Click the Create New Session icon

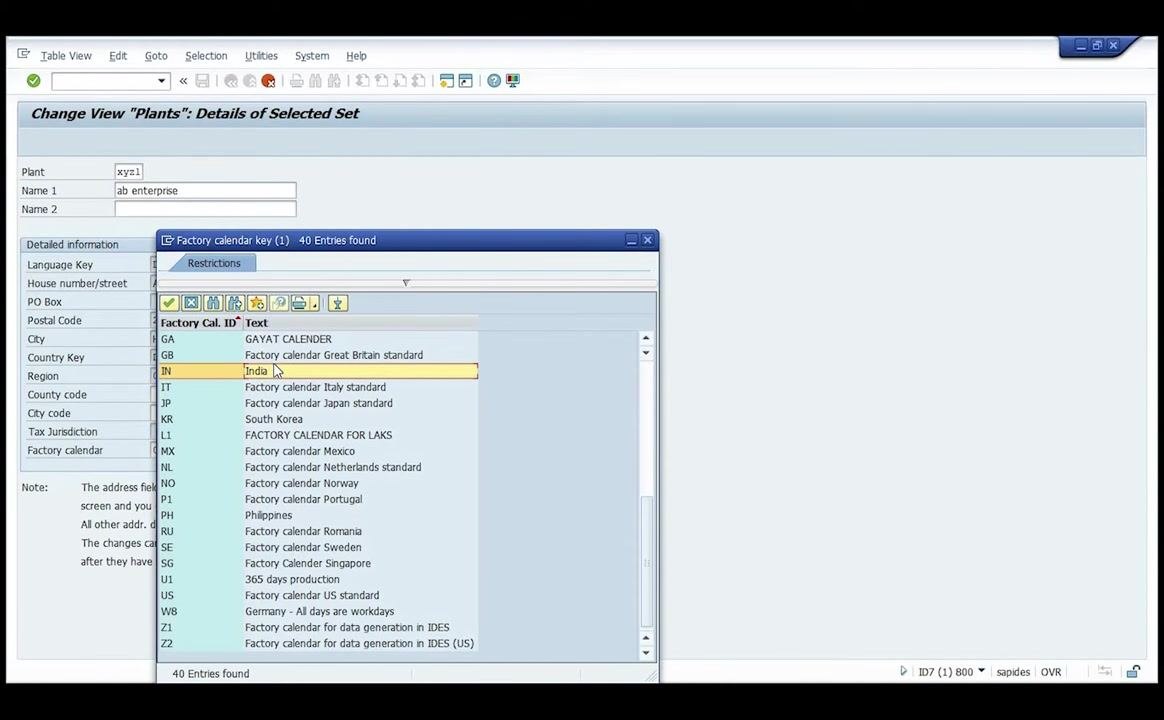coord(447,81)
